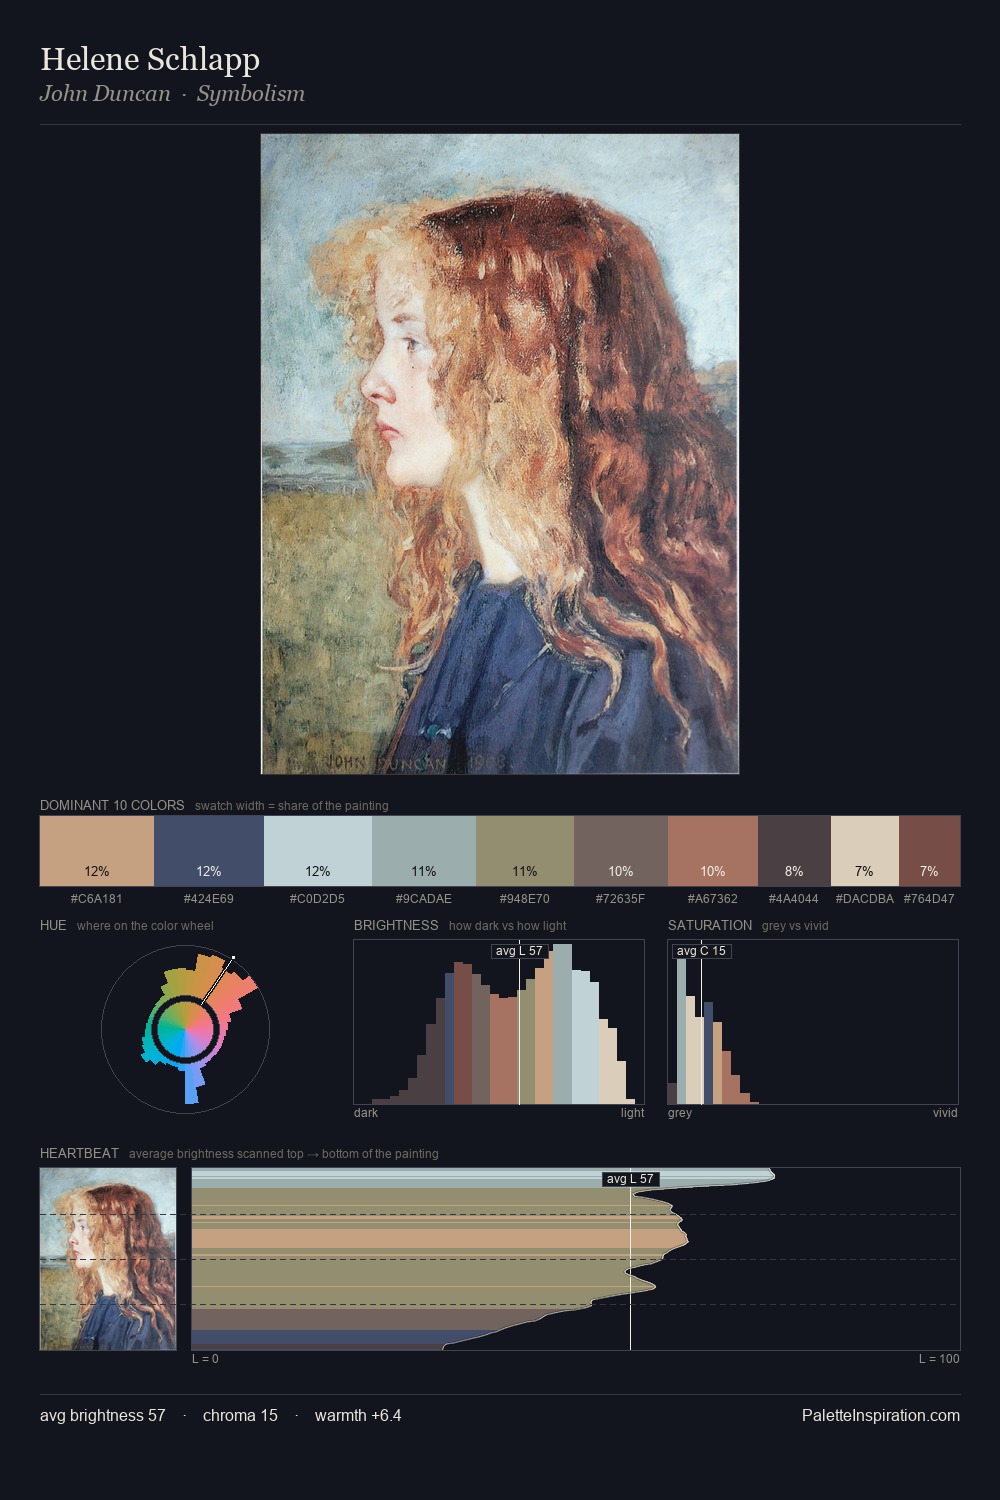Screen dimensions: 1000x1500
Task: Select the #72635F brown-grey swatch
Action: (621, 851)
